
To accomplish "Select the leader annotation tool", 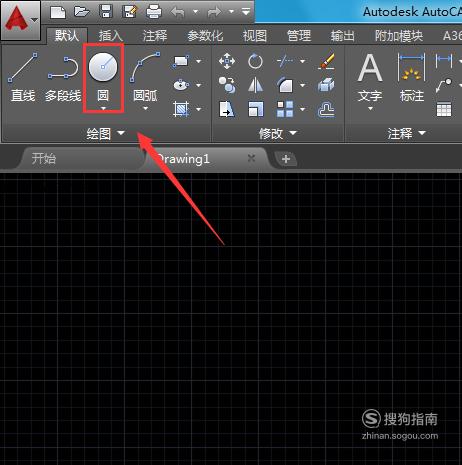I will point(444,85).
